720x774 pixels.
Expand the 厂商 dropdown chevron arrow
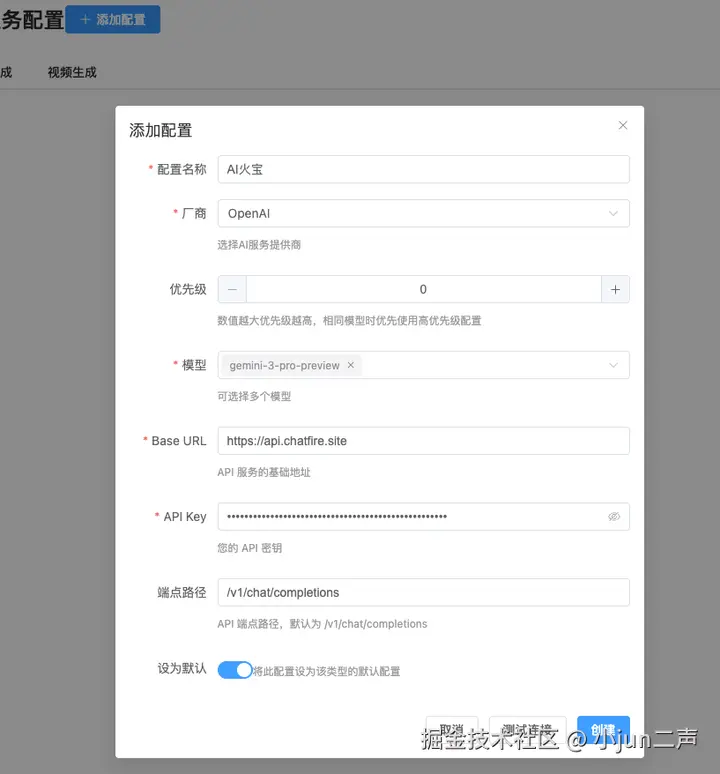pos(613,214)
